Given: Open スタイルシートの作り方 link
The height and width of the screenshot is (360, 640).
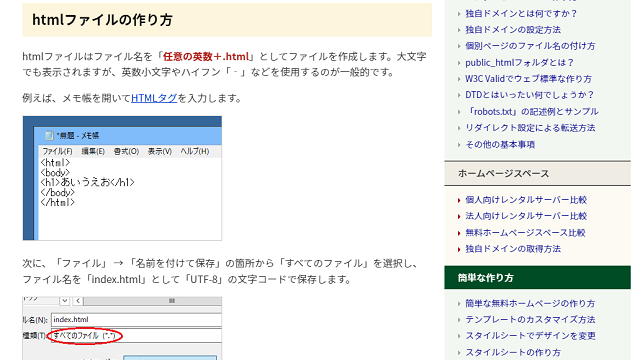Looking at the screenshot, I should click(x=513, y=352).
